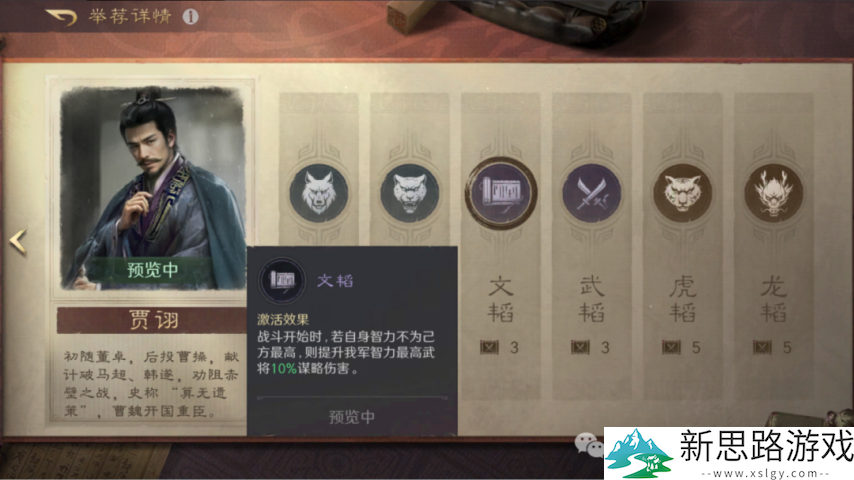Click the 贾诩 name plate

[x=152, y=320]
